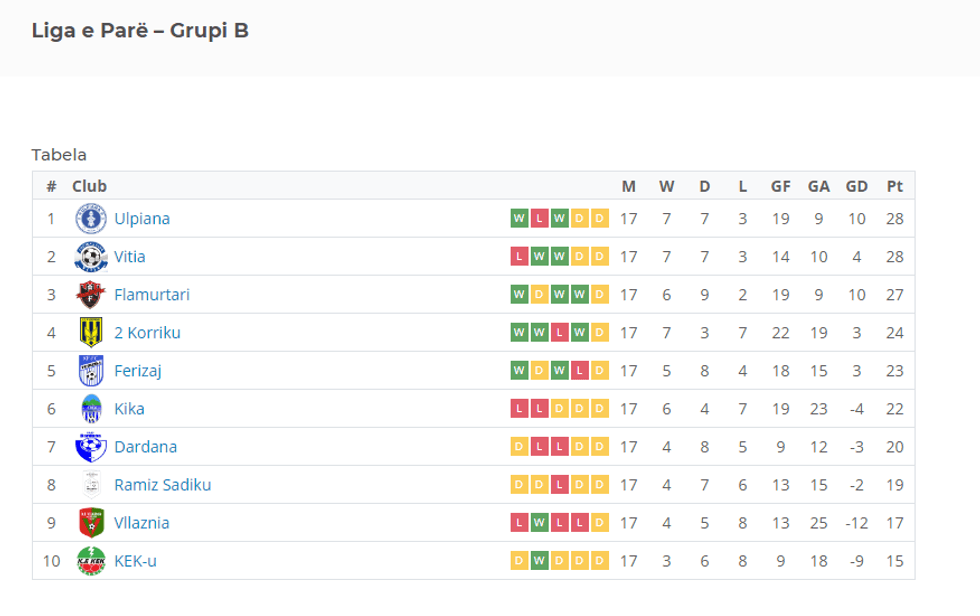
Task: Click the Flamurtari club logo
Action: click(x=91, y=294)
